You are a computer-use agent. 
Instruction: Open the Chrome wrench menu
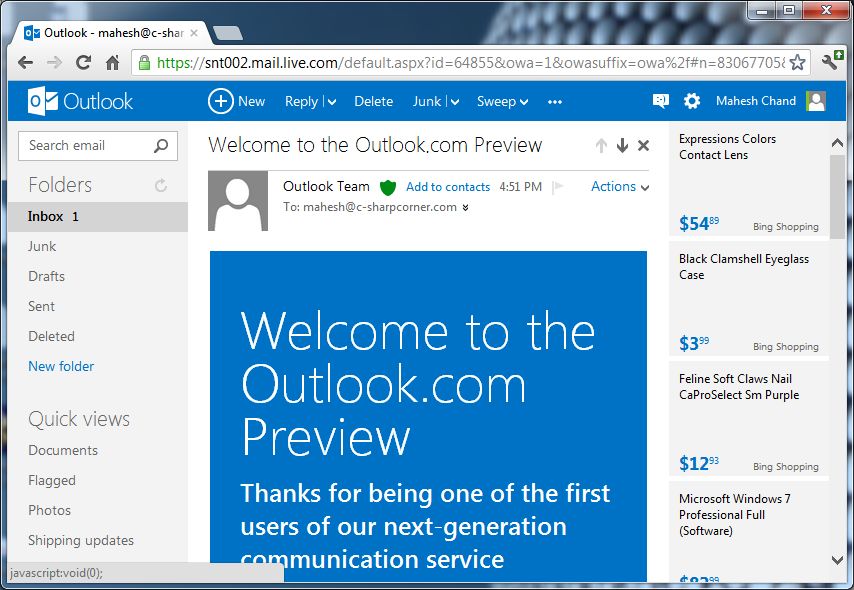pos(832,60)
